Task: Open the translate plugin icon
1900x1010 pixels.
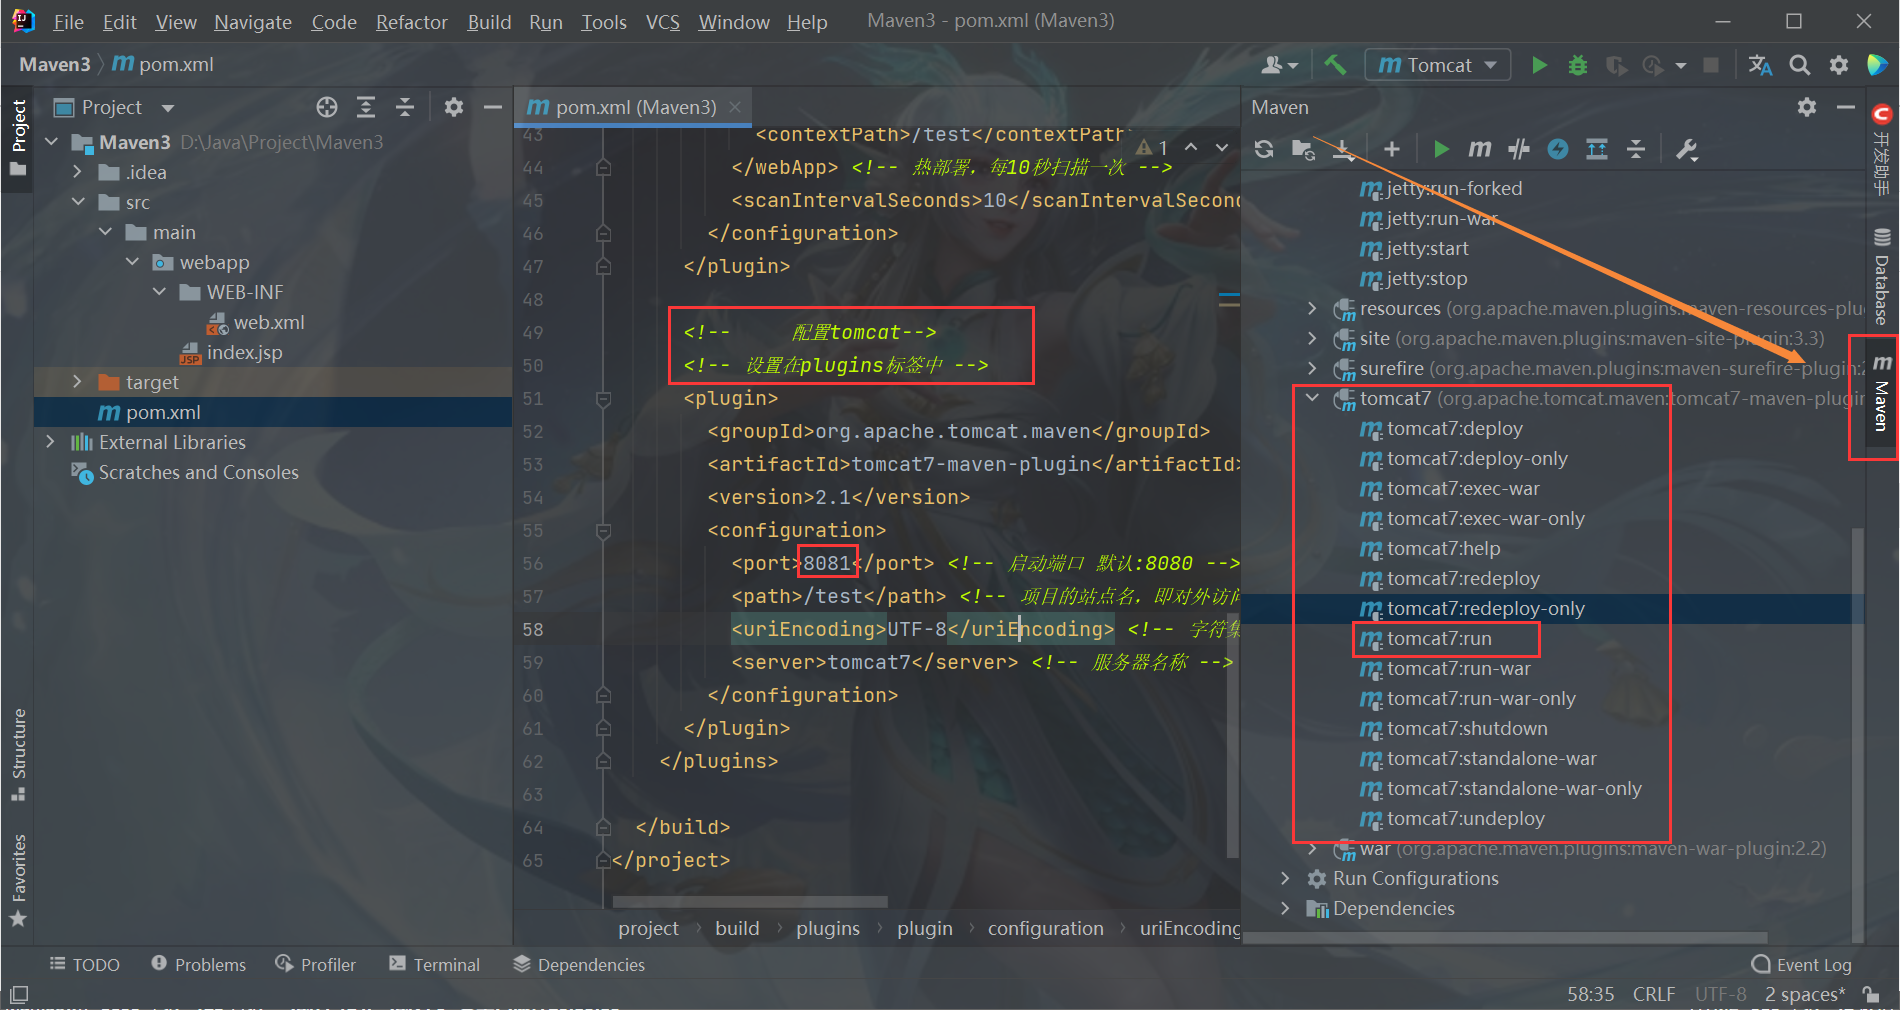Action: tap(1760, 65)
